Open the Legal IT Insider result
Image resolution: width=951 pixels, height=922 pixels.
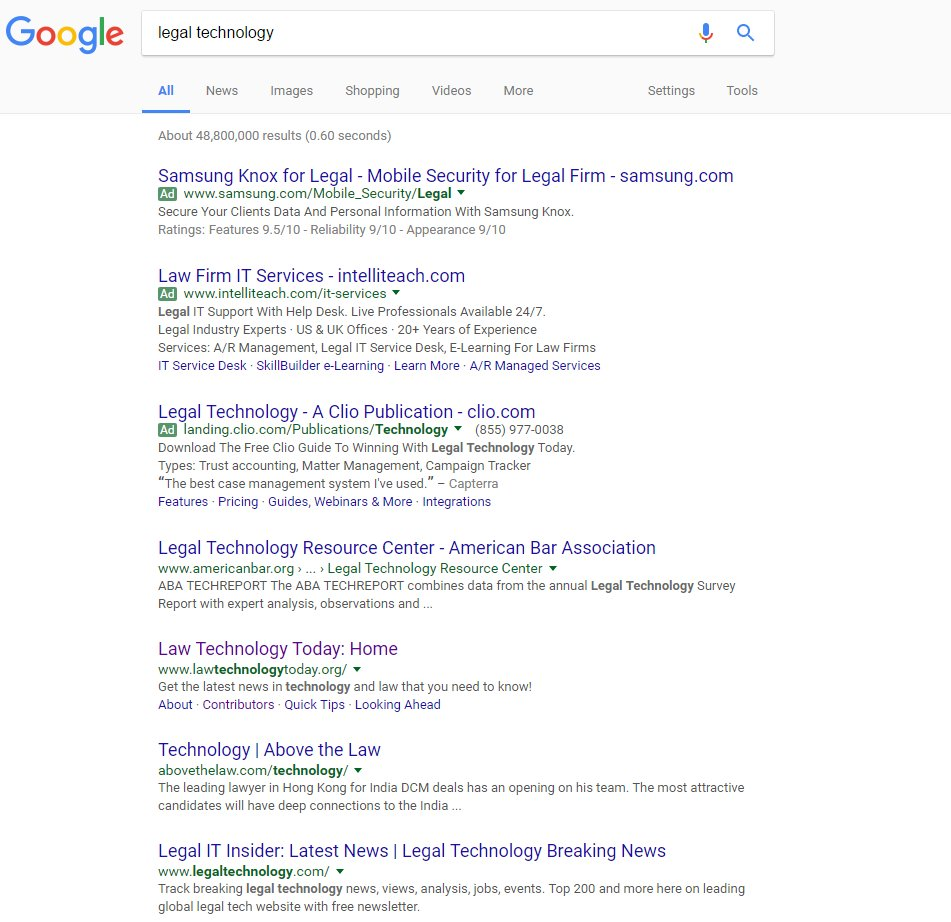[412, 851]
